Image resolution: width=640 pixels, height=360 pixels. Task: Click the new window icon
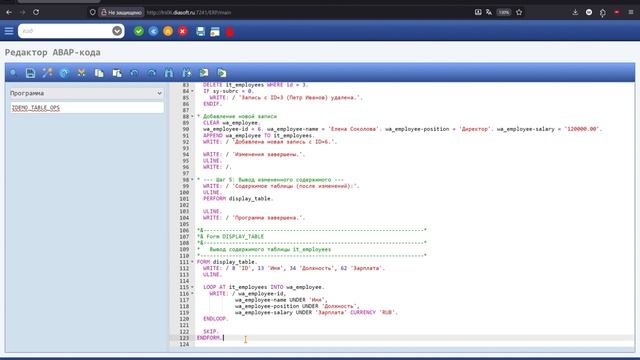[215, 32]
